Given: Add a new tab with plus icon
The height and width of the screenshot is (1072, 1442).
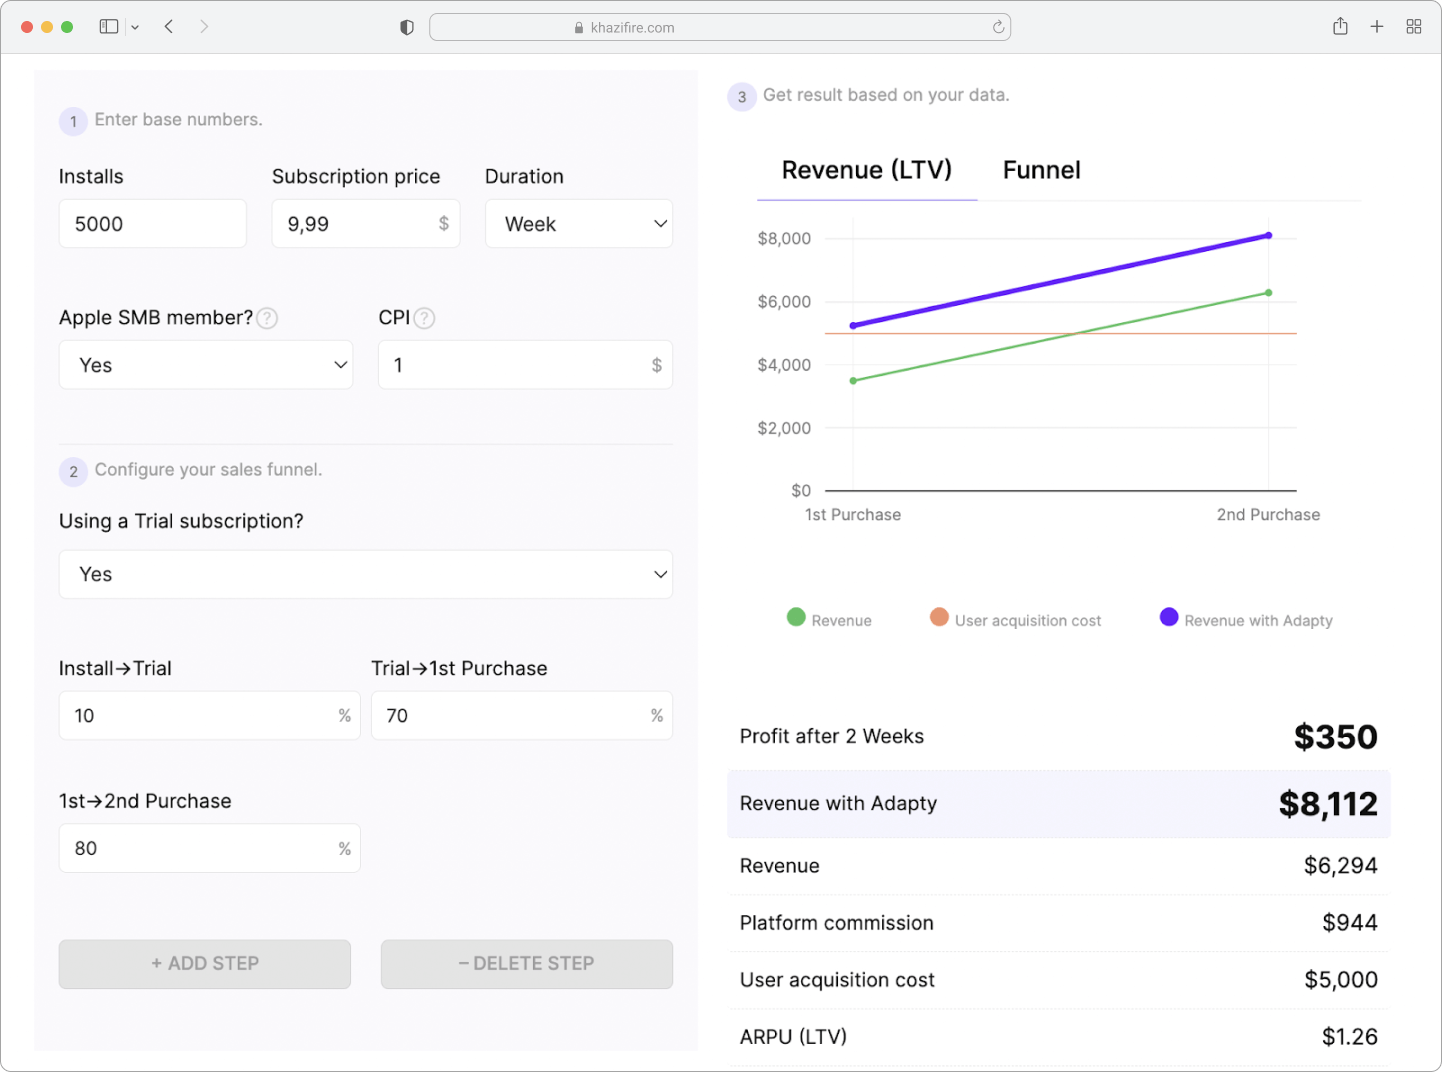Looking at the screenshot, I should pyautogui.click(x=1377, y=27).
